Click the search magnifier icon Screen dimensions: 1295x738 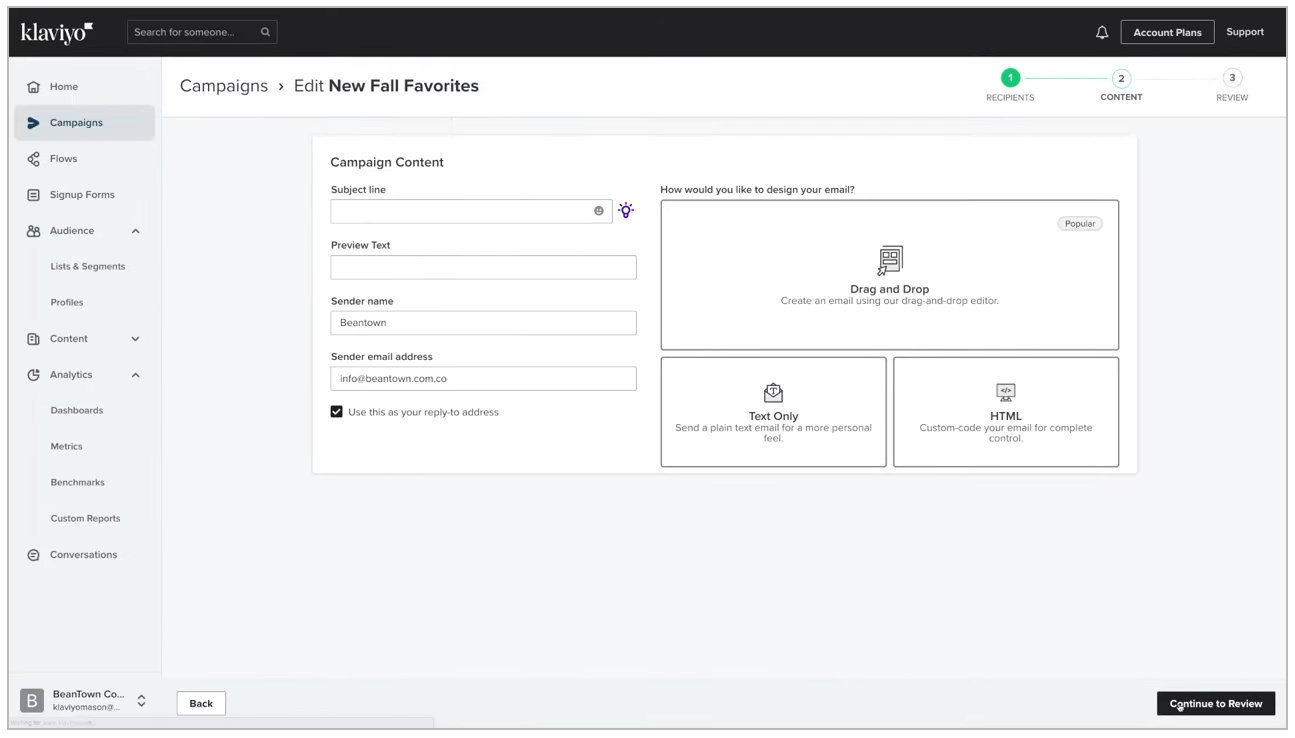click(265, 32)
